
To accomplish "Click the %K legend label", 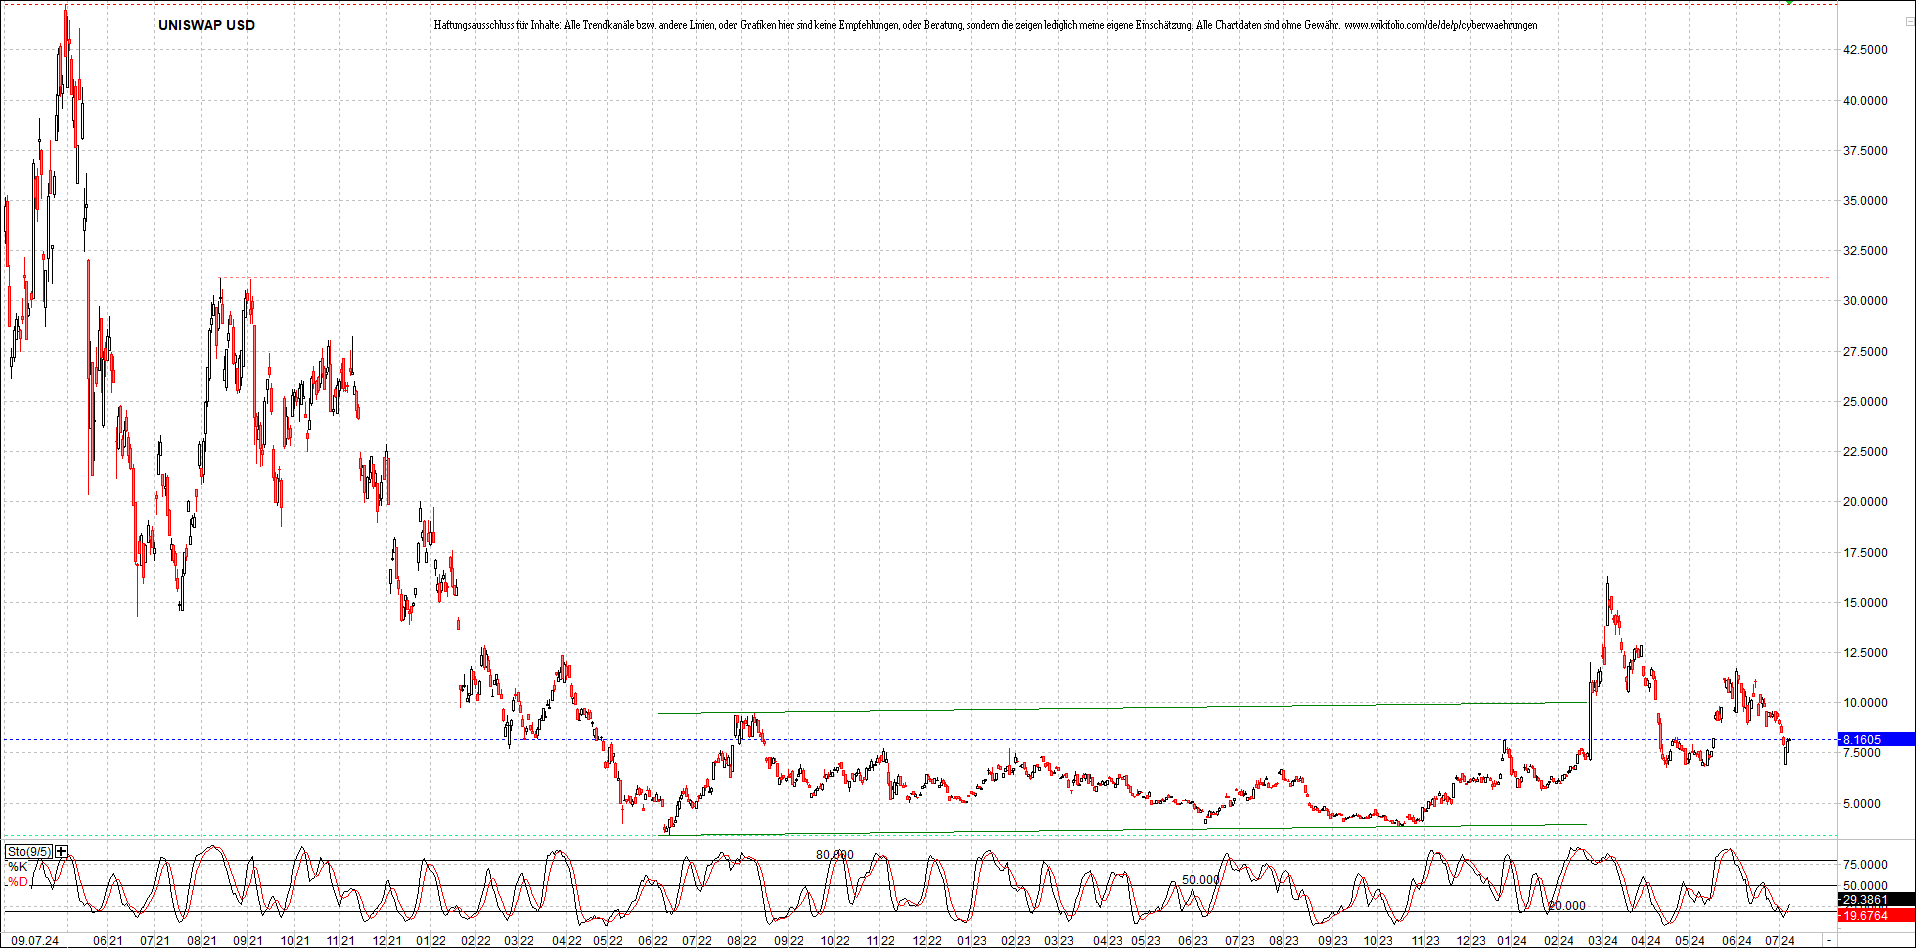I will click(18, 867).
